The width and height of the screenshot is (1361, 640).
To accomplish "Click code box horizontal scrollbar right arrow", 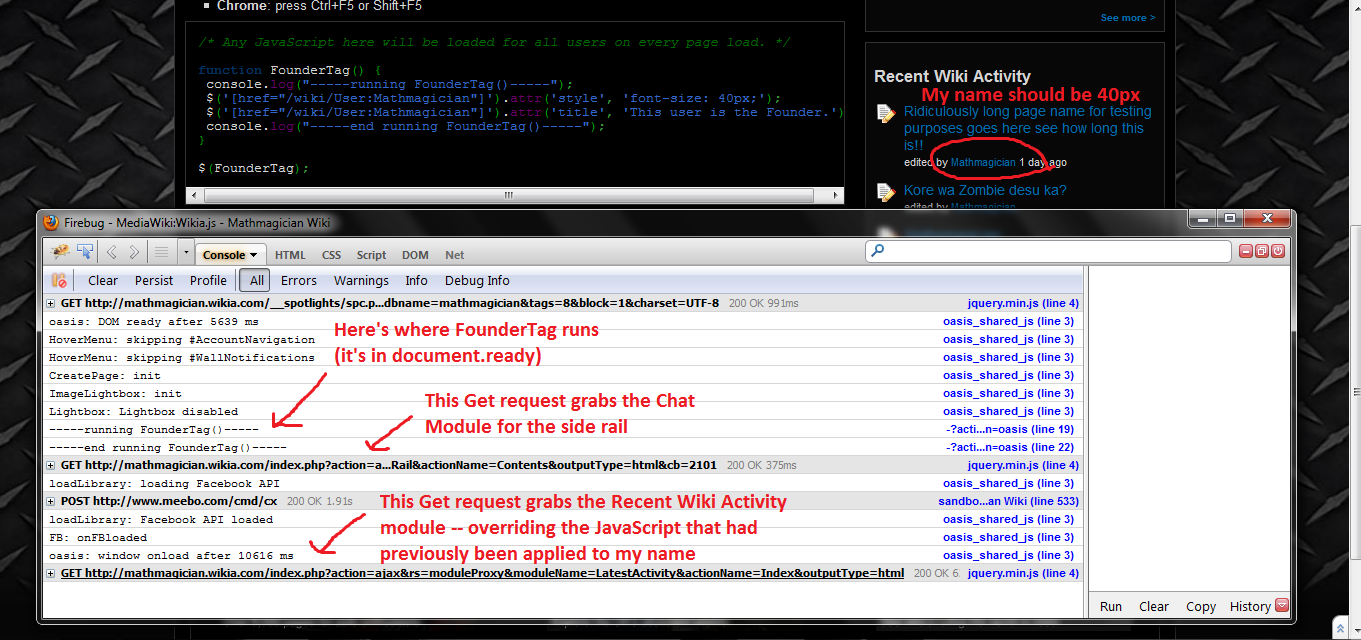I will 835,195.
